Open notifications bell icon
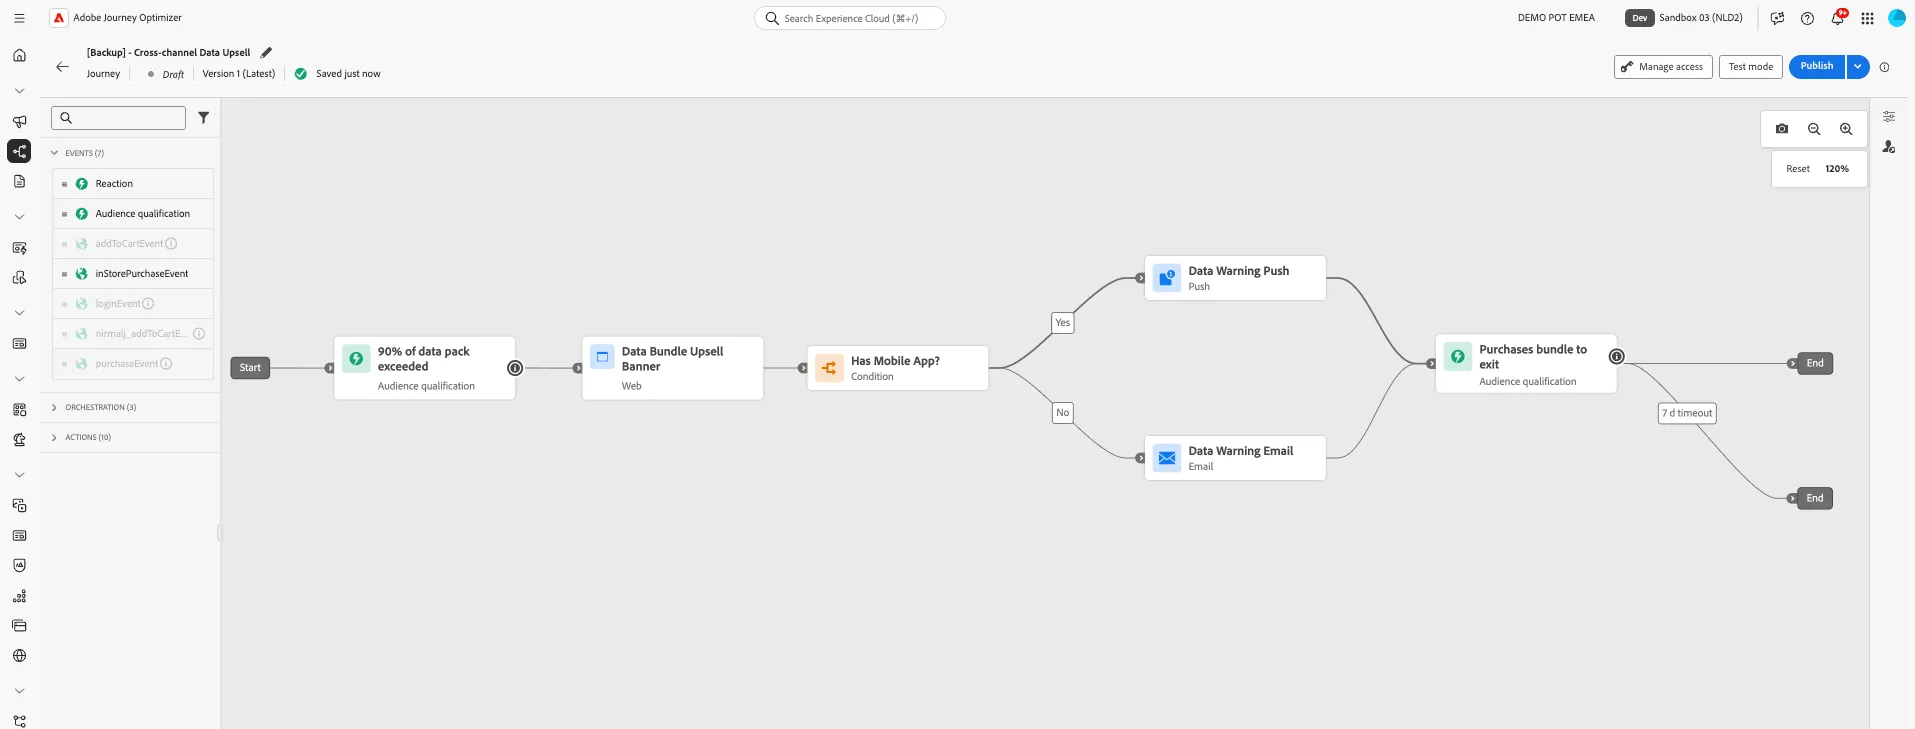 (x=1838, y=18)
